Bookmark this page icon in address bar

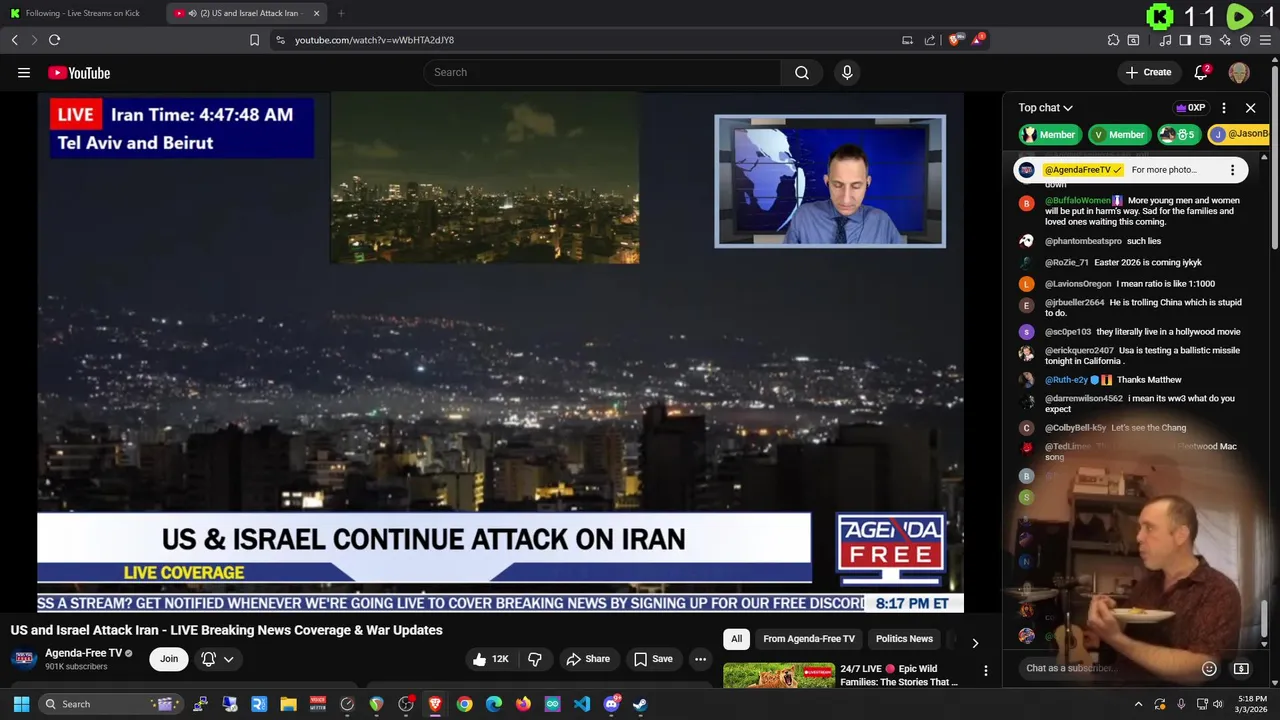click(x=254, y=40)
